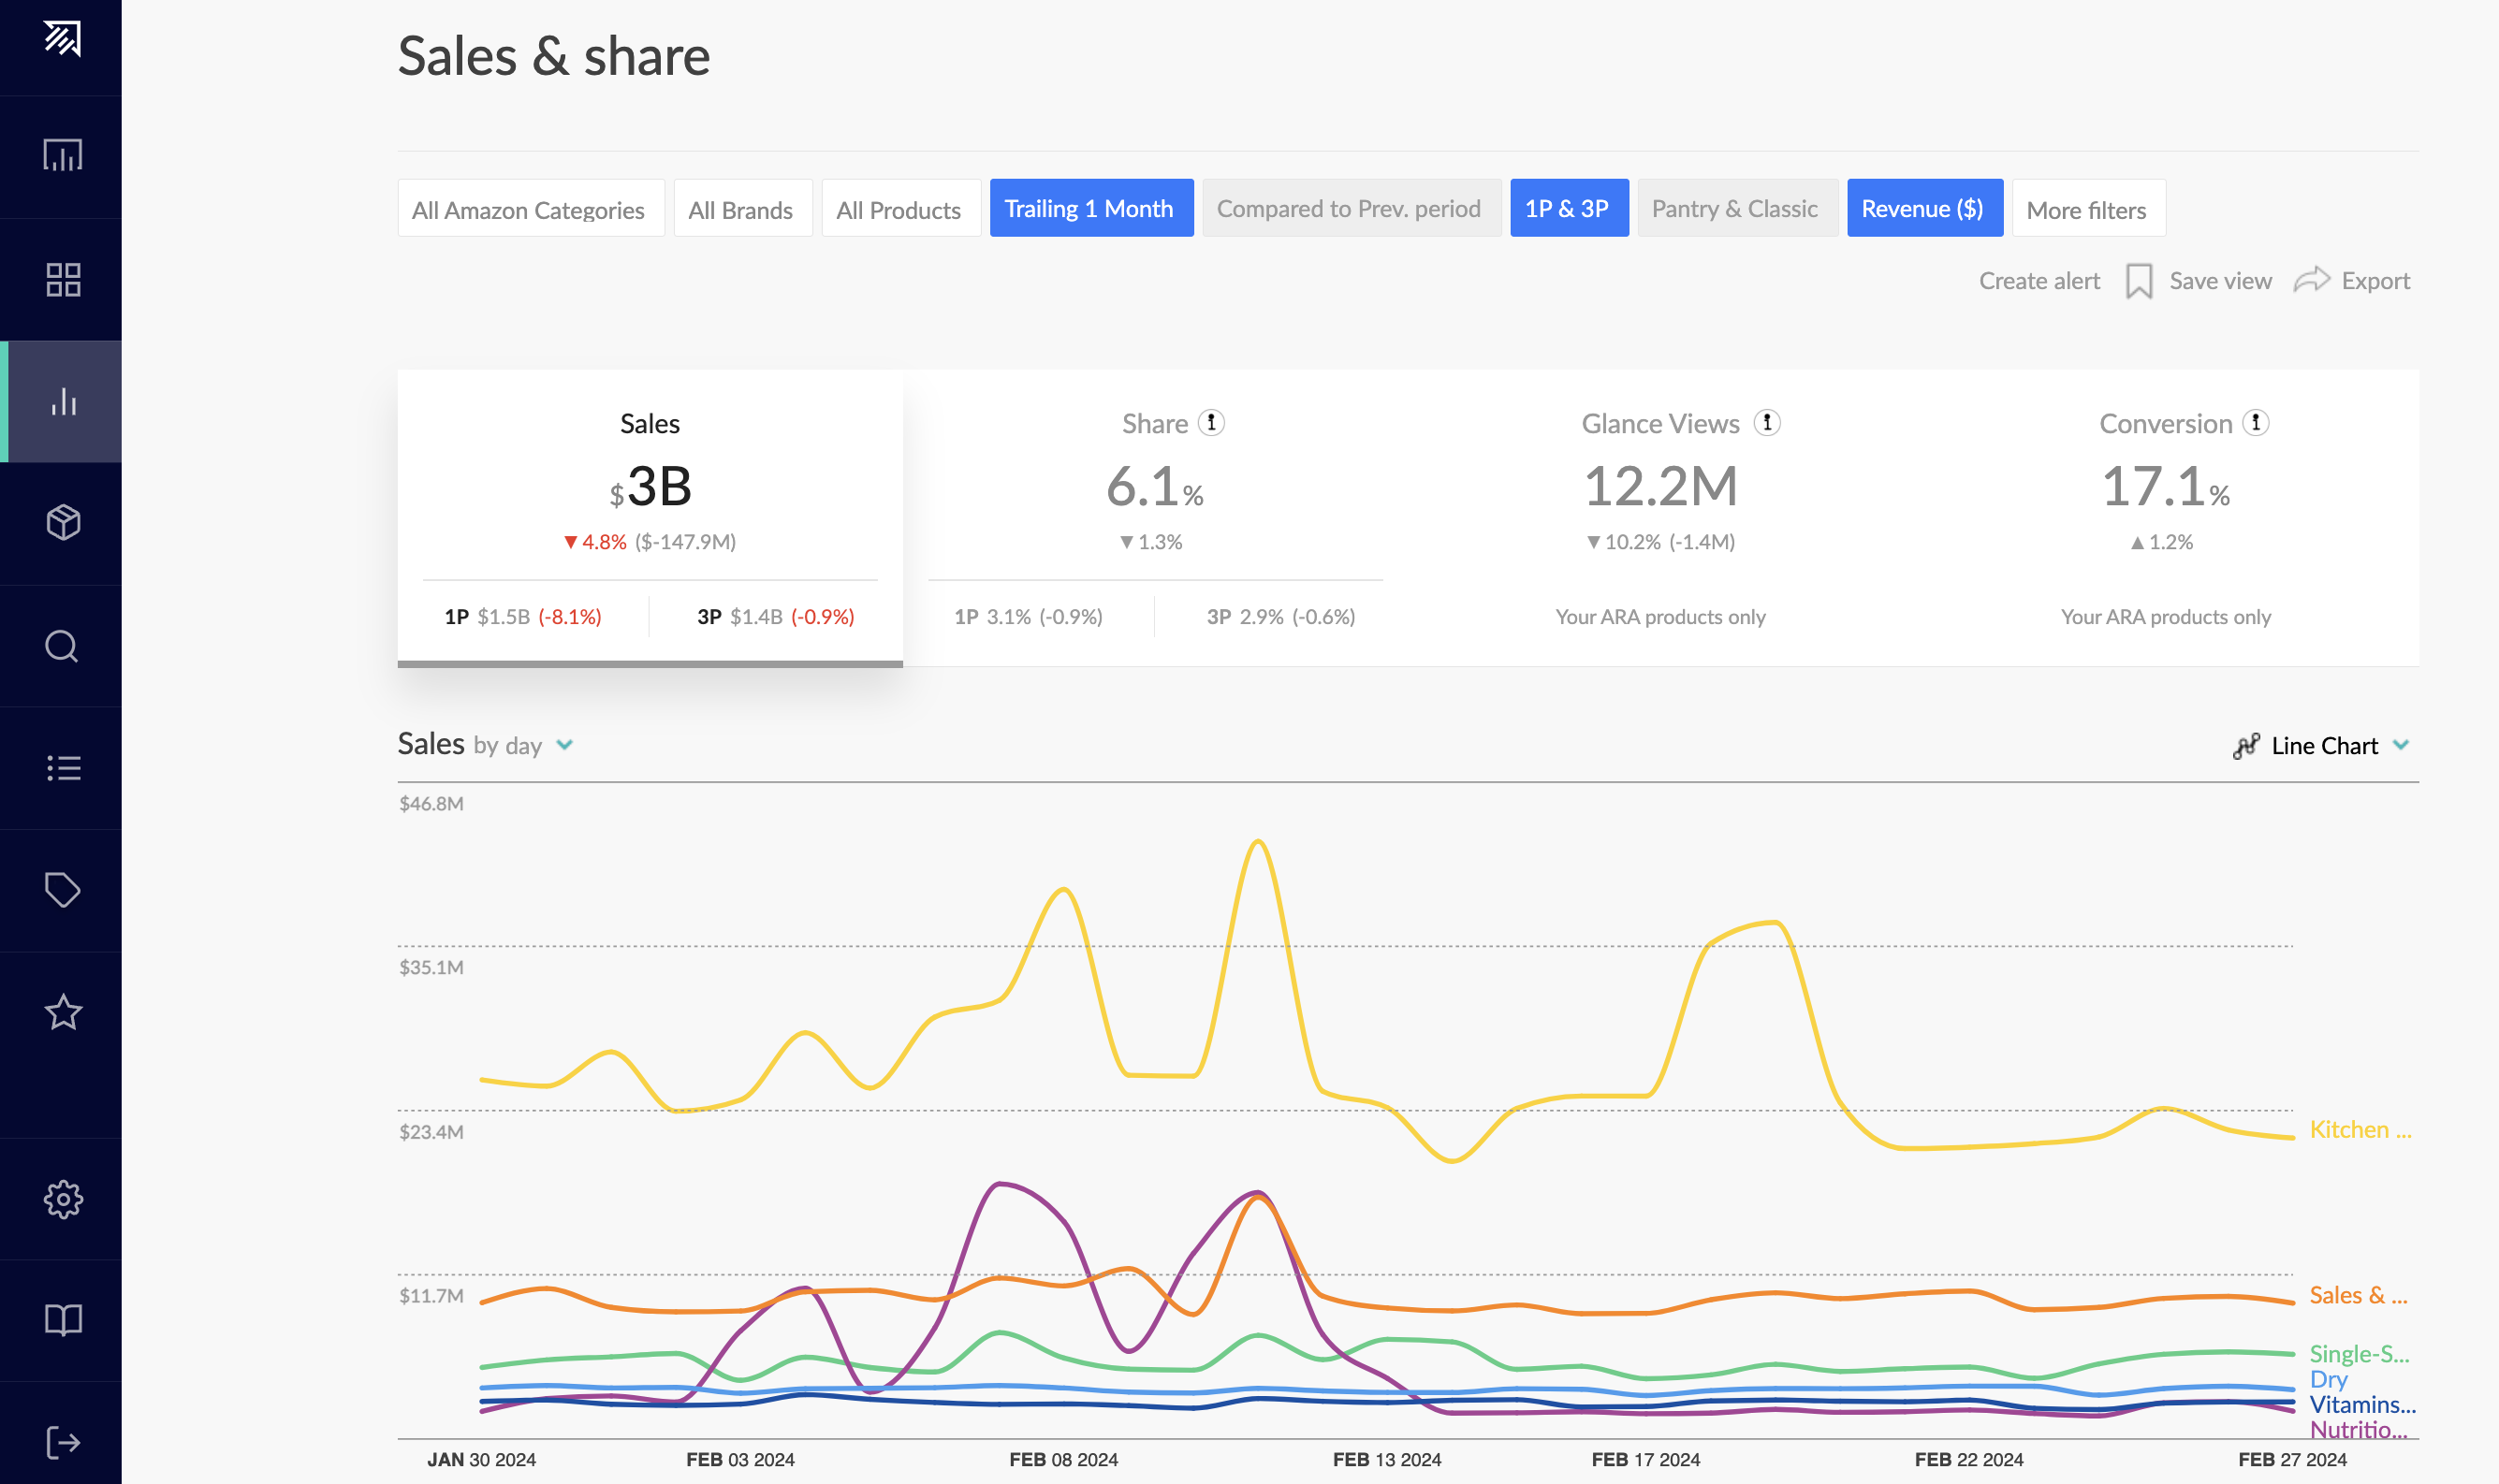This screenshot has height=1484, width=2499.
Task: Click the magnifying glass search sidebar icon
Action: click(62, 646)
